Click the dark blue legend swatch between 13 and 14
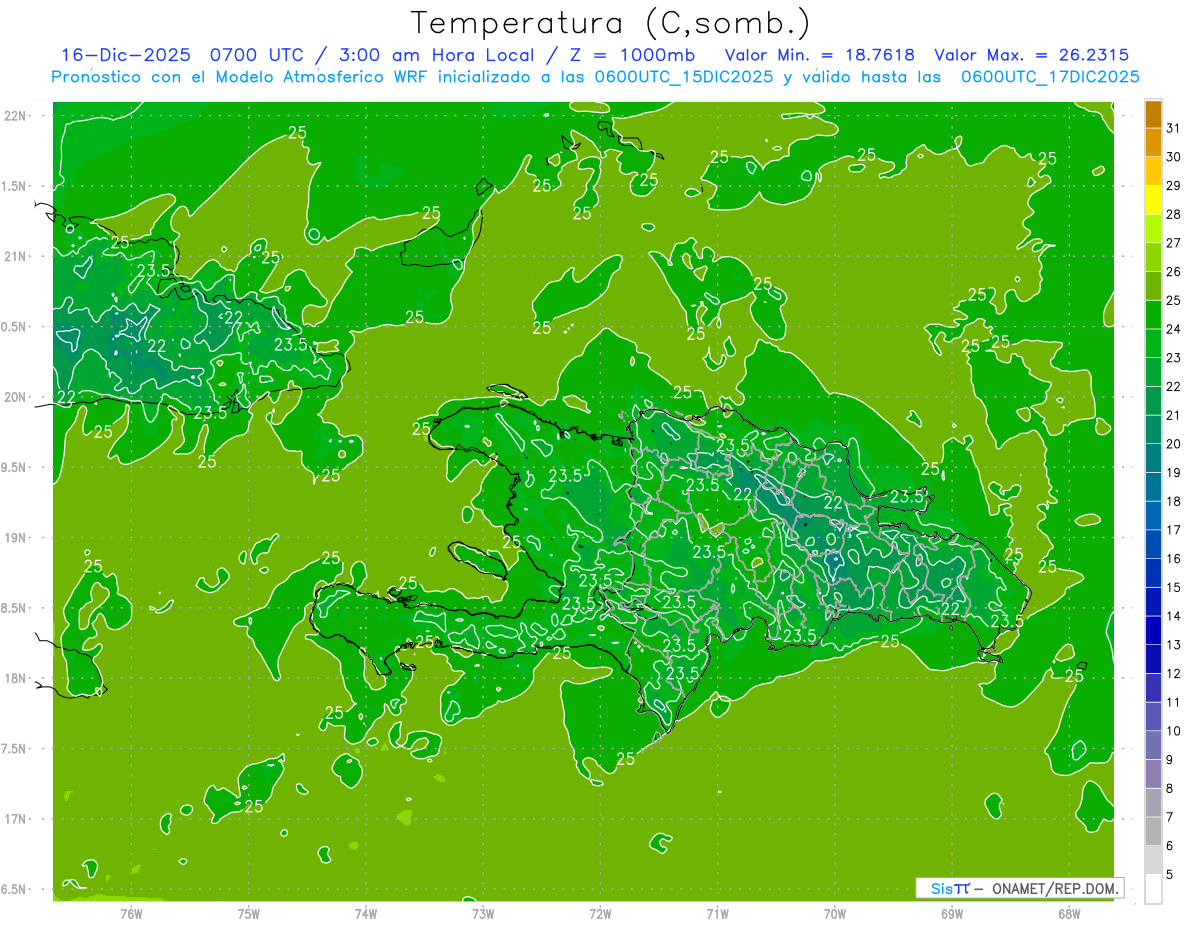 tap(1153, 631)
